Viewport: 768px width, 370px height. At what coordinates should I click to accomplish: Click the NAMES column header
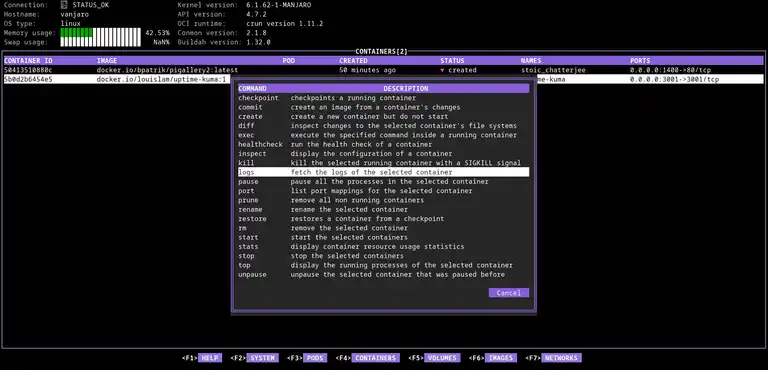(531, 61)
